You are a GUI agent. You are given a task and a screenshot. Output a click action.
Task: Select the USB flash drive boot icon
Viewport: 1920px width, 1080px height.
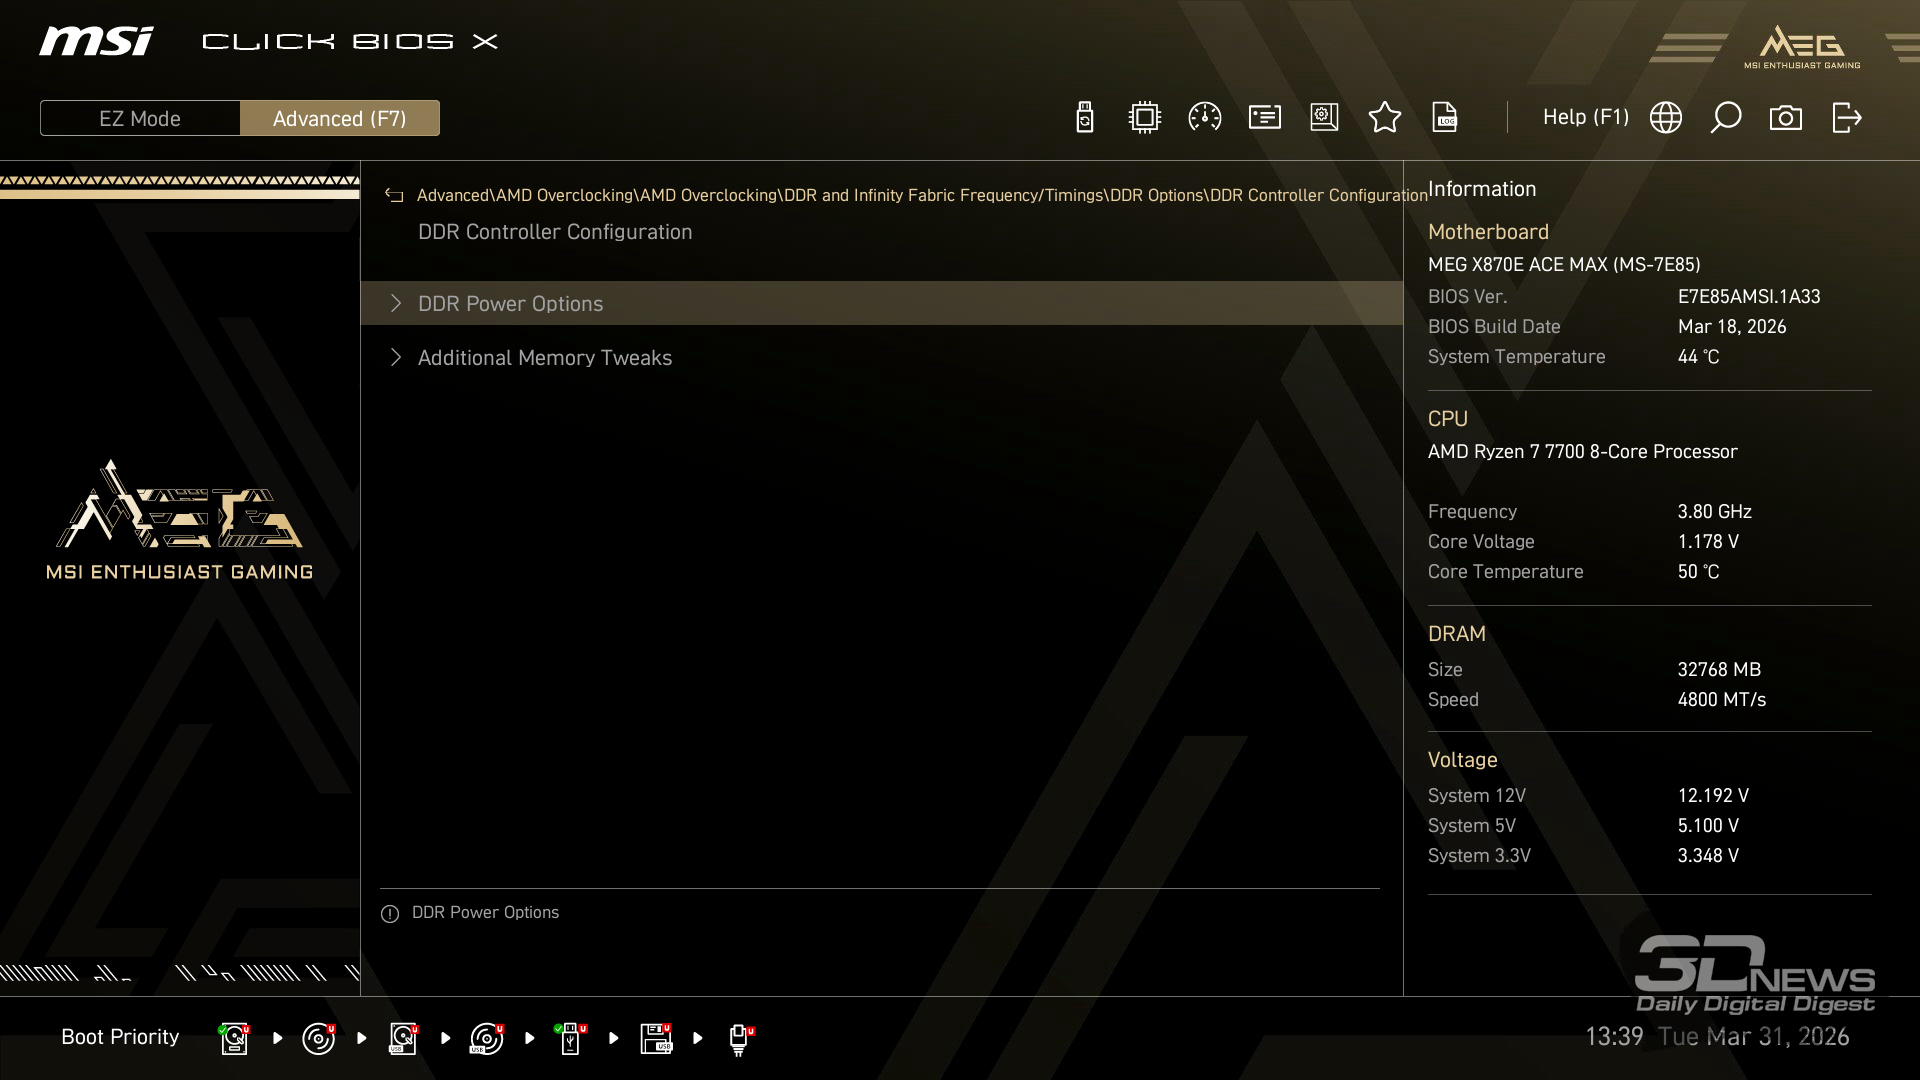571,1038
